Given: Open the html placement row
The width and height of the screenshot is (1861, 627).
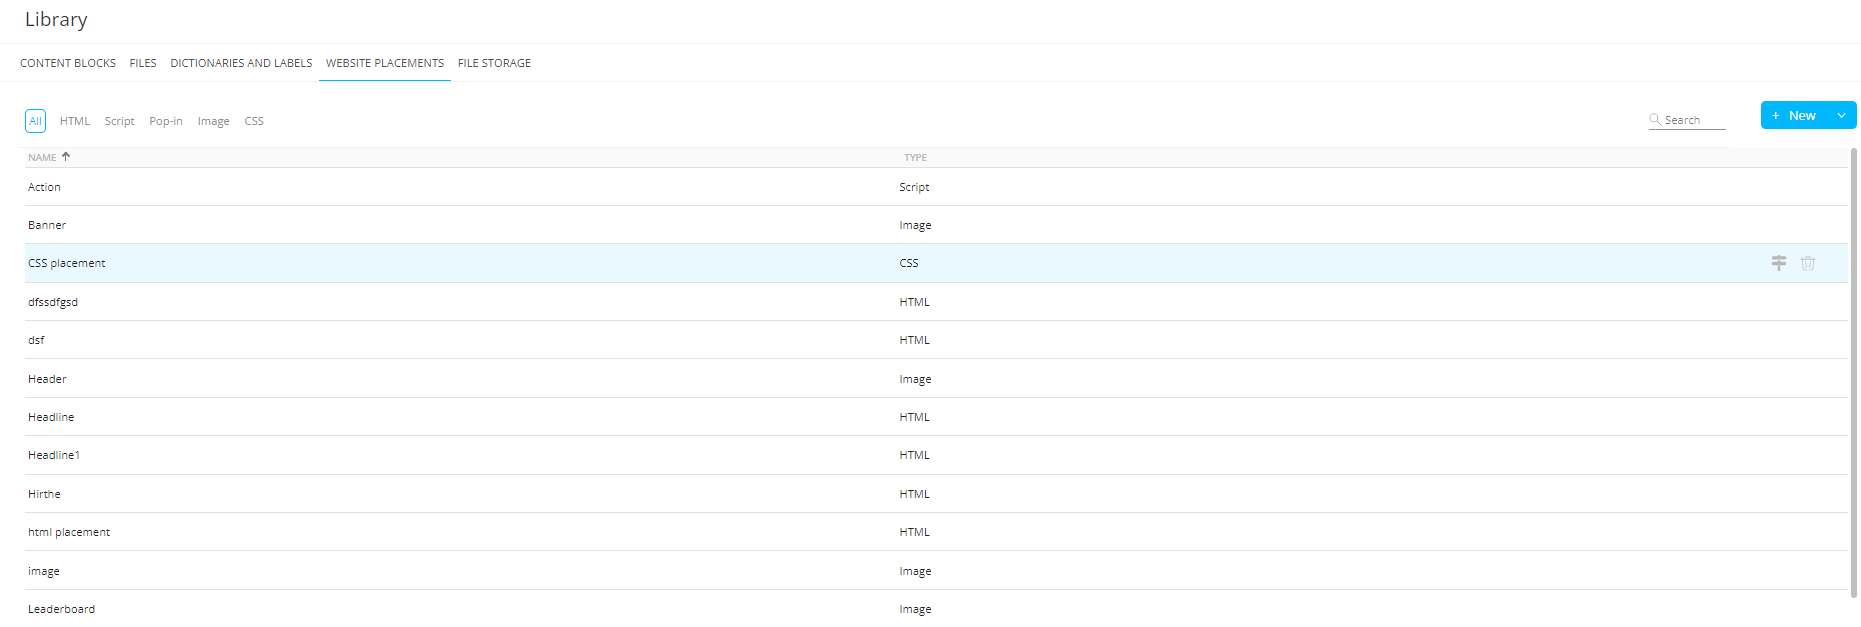Looking at the screenshot, I should (x=936, y=532).
